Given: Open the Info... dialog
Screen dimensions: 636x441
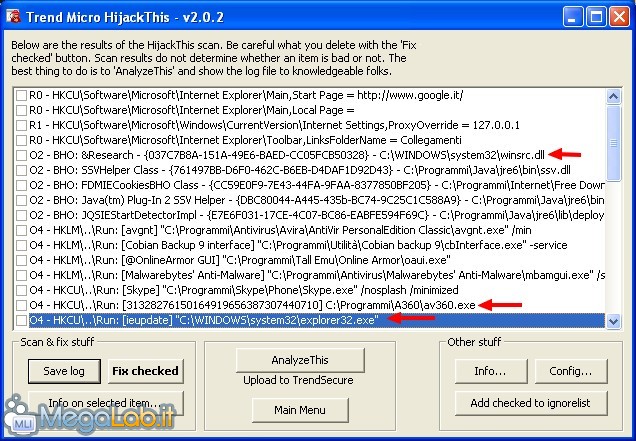Looking at the screenshot, I should pos(491,371).
